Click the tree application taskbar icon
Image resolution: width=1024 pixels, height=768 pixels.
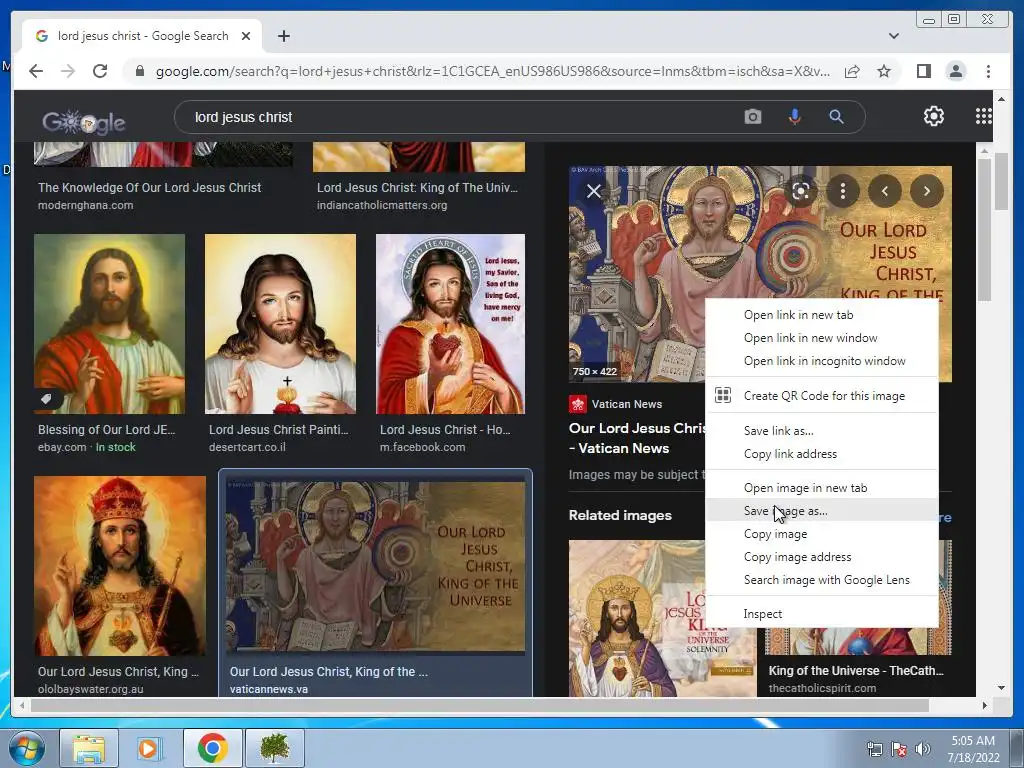[275, 748]
